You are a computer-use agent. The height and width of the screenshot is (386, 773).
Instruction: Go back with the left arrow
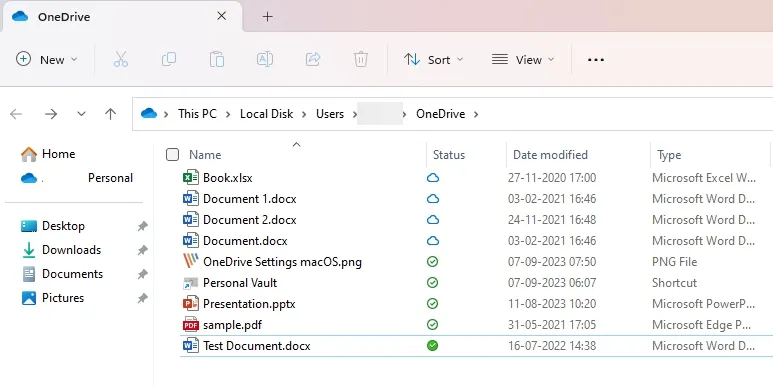tap(16, 114)
